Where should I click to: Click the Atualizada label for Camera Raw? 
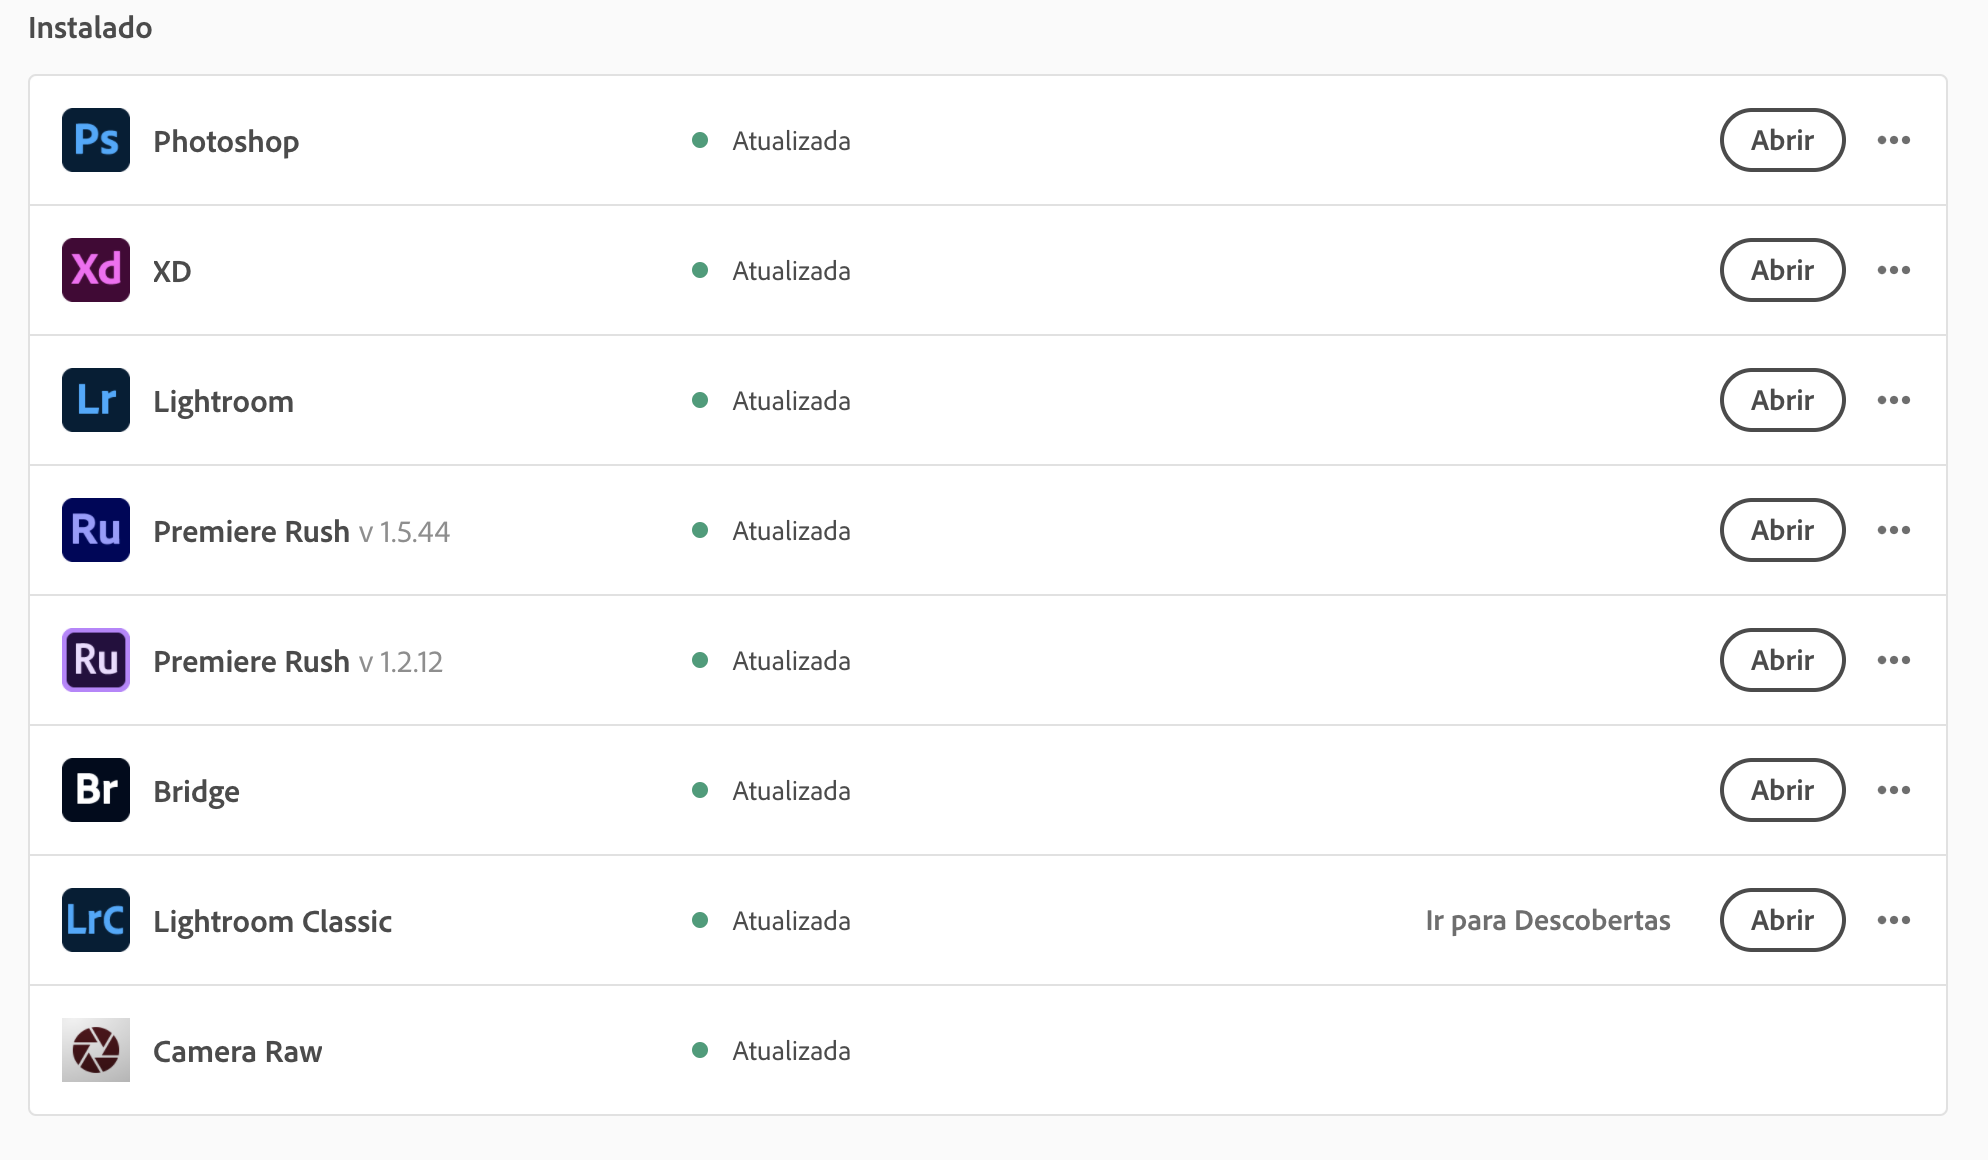click(x=791, y=1050)
